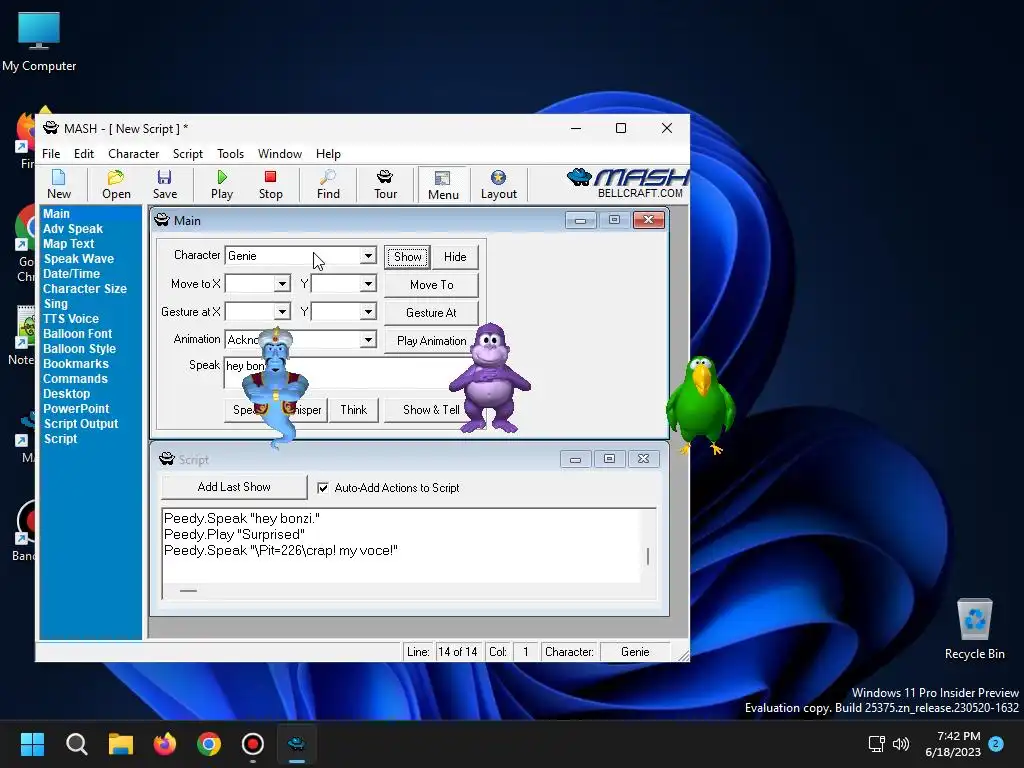Select the My Computer desktop icon
Image resolution: width=1024 pixels, height=768 pixels.
coord(39,40)
